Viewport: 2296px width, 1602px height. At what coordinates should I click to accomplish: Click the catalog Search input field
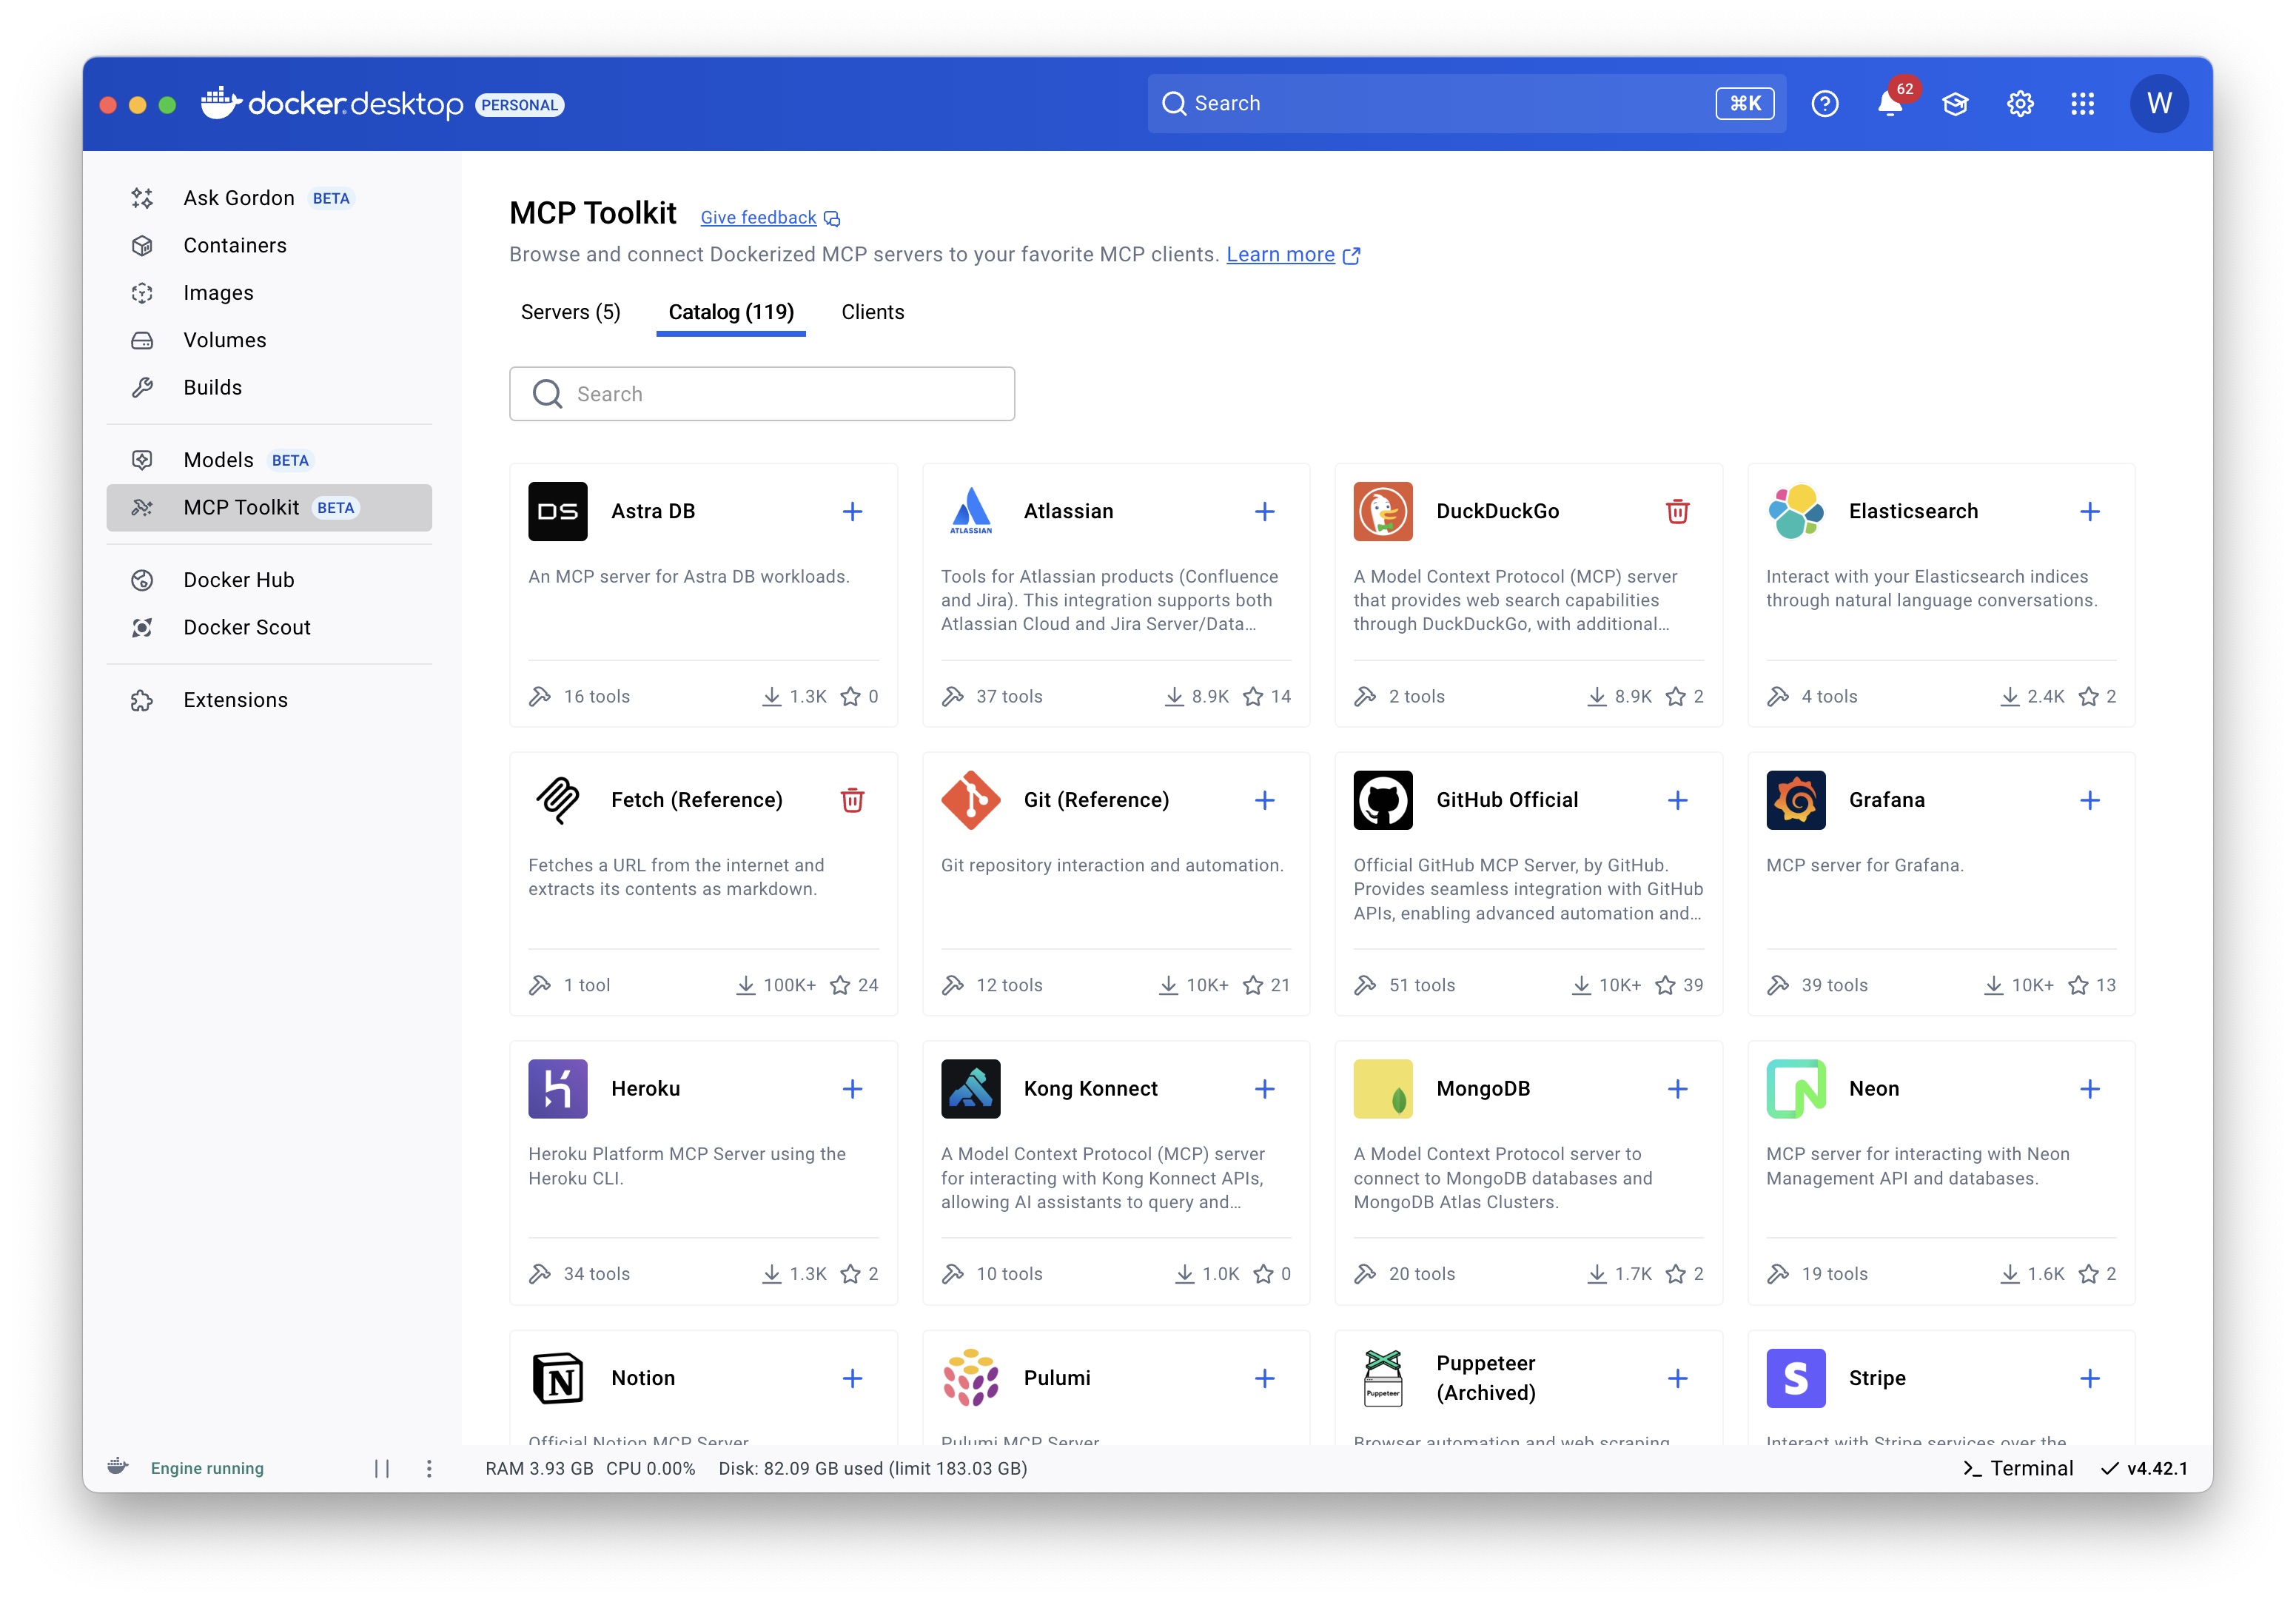(762, 394)
